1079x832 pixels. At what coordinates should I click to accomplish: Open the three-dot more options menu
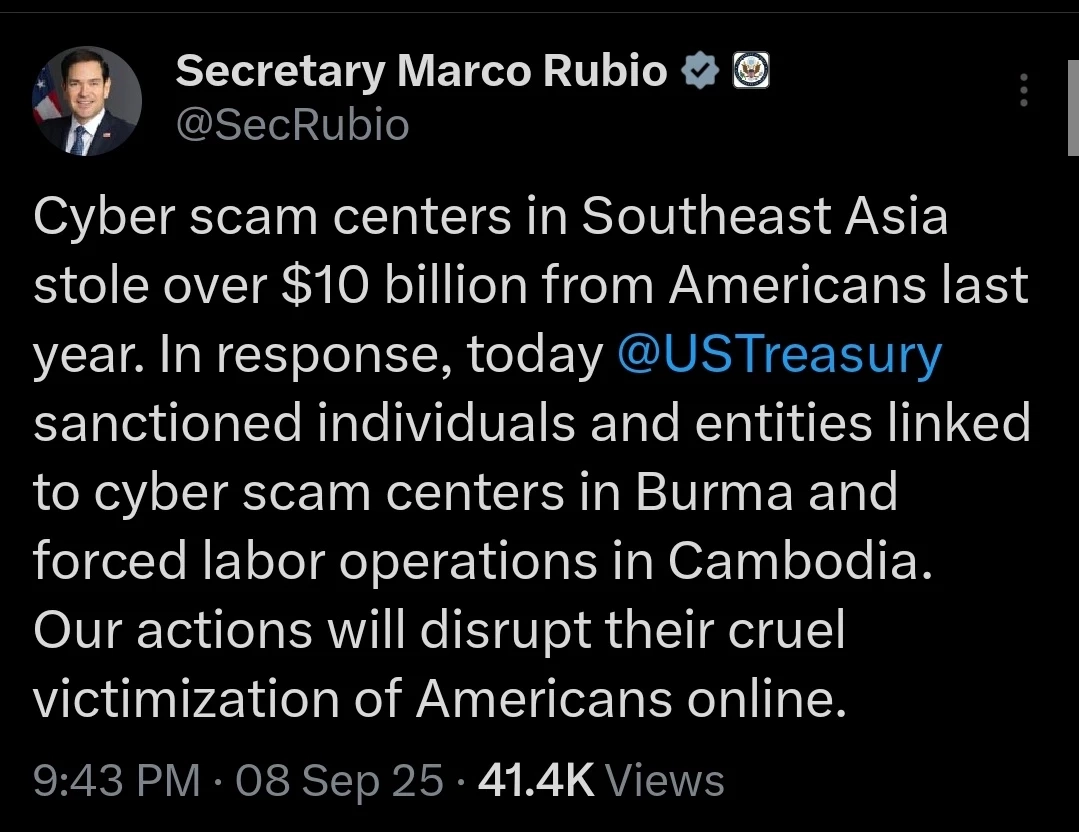coord(1023,91)
